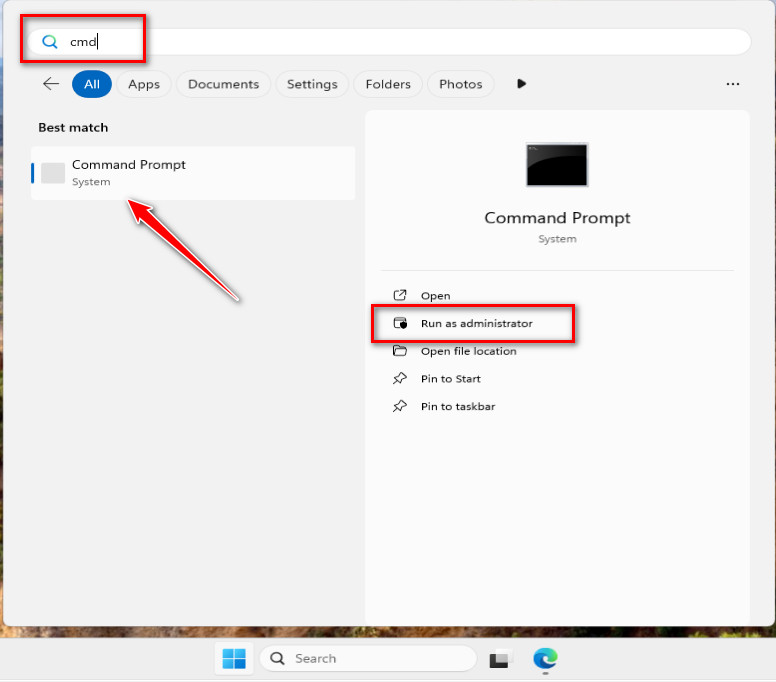Click the back arrow in search panel
This screenshot has width=776, height=682.
point(51,84)
